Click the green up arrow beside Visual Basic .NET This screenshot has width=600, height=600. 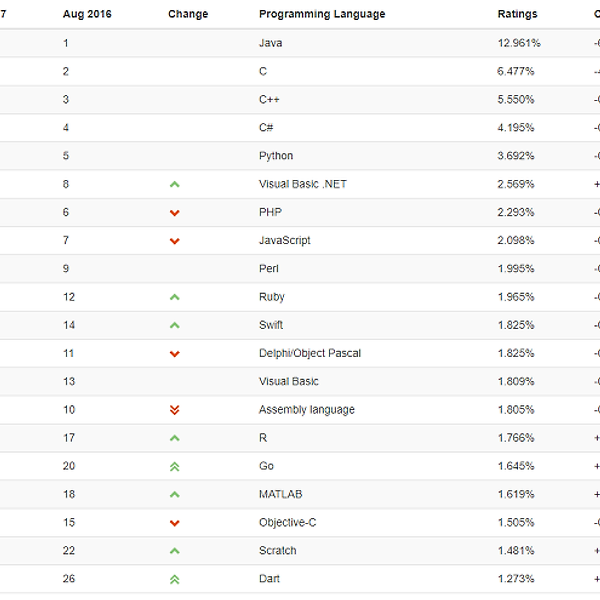[x=174, y=184]
